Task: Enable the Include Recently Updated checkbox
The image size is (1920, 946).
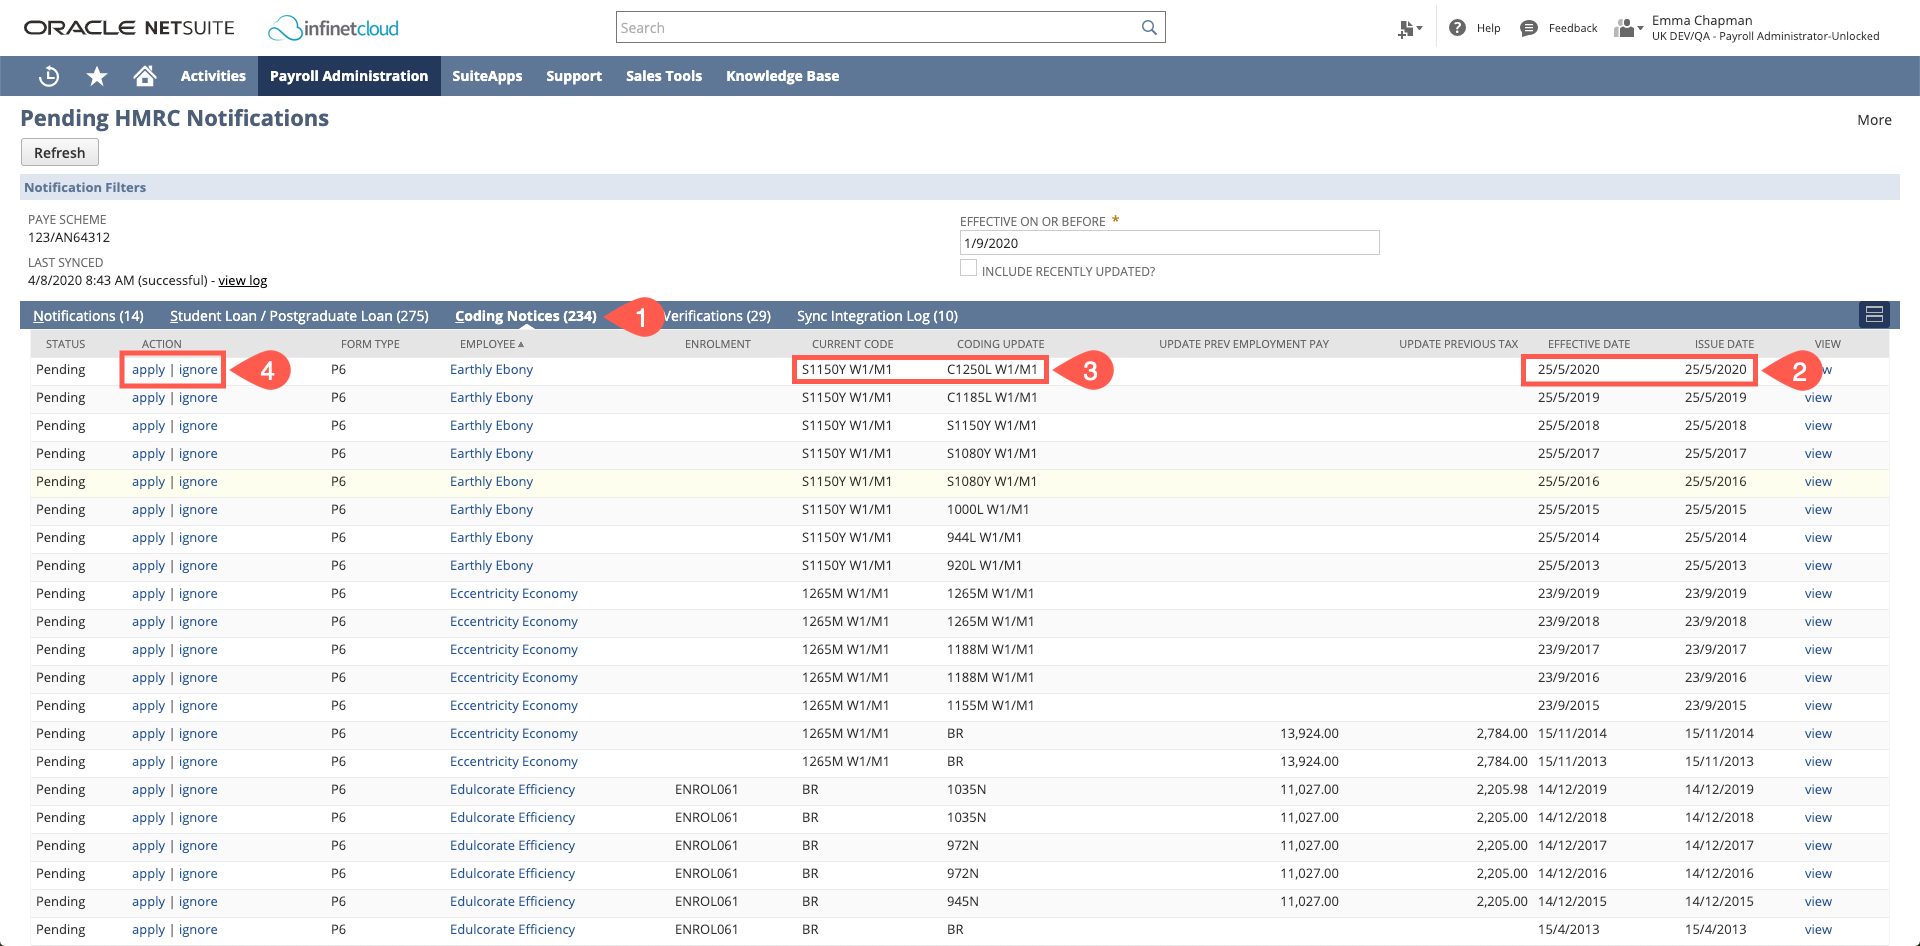Action: pos(968,267)
